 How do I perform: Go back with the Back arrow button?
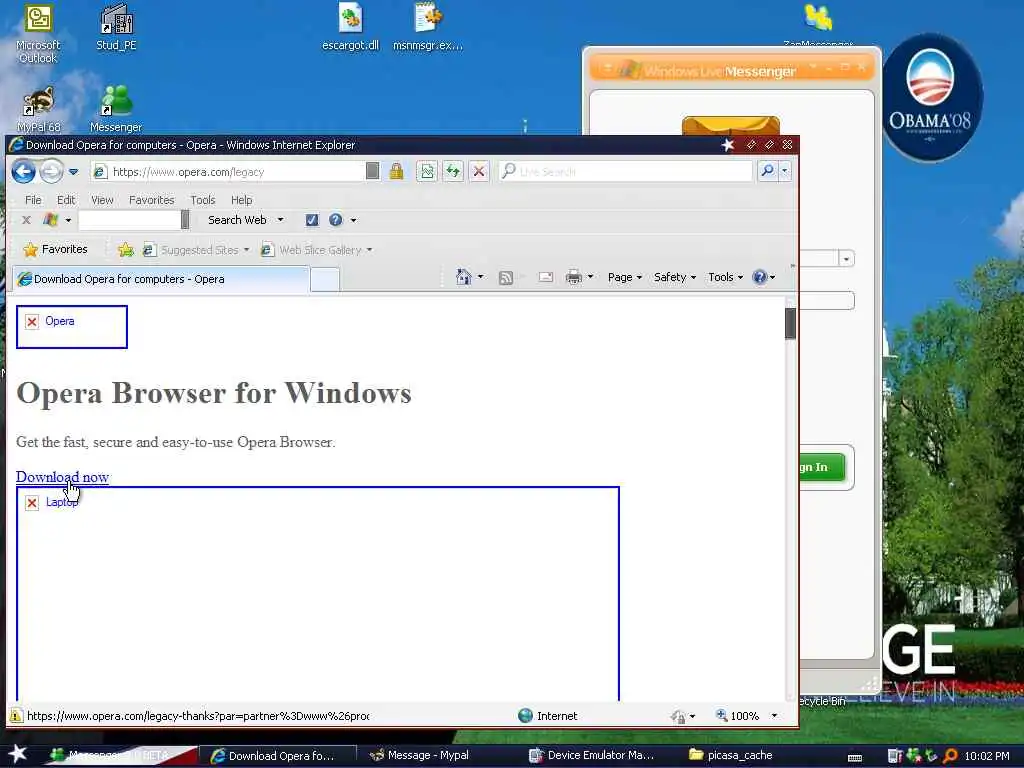(x=24, y=172)
